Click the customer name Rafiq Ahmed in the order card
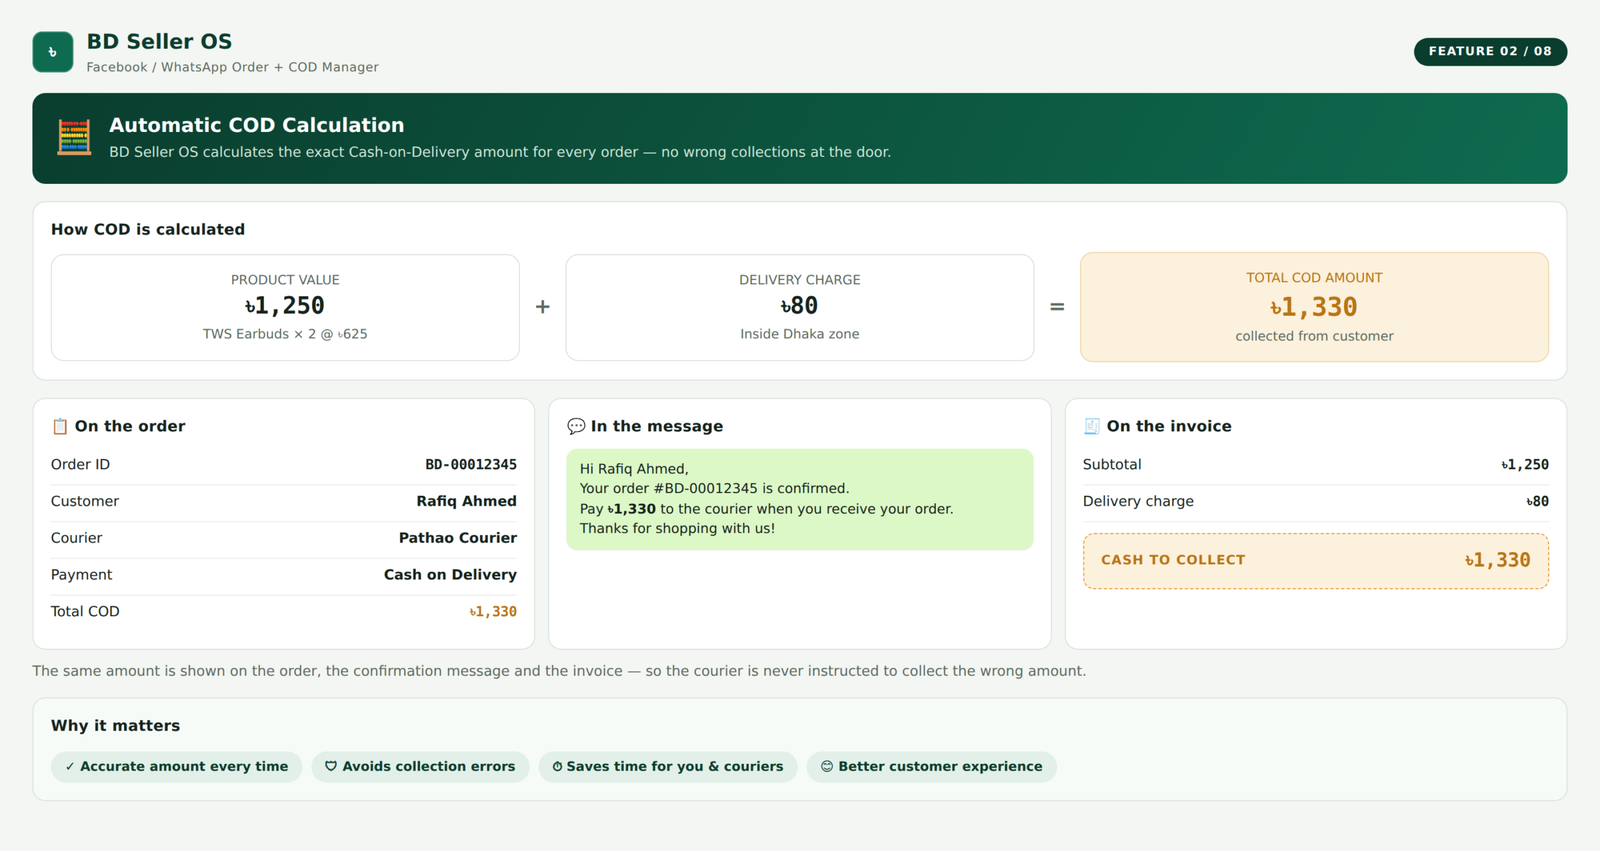Screen dimensions: 1600x852 coord(467,502)
